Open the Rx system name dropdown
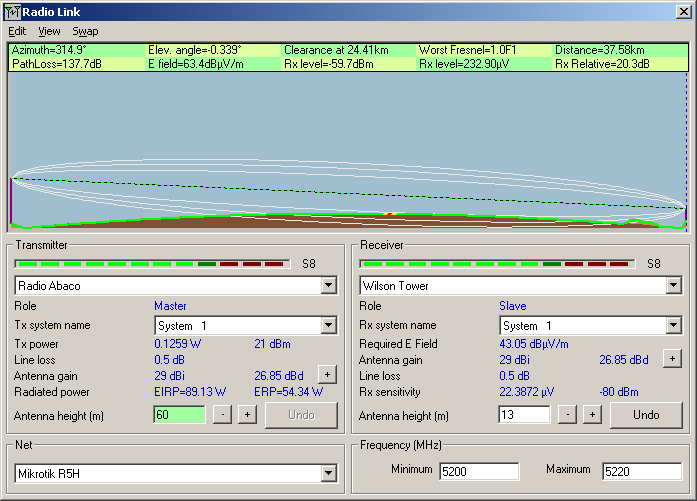697x501 pixels. 673,326
